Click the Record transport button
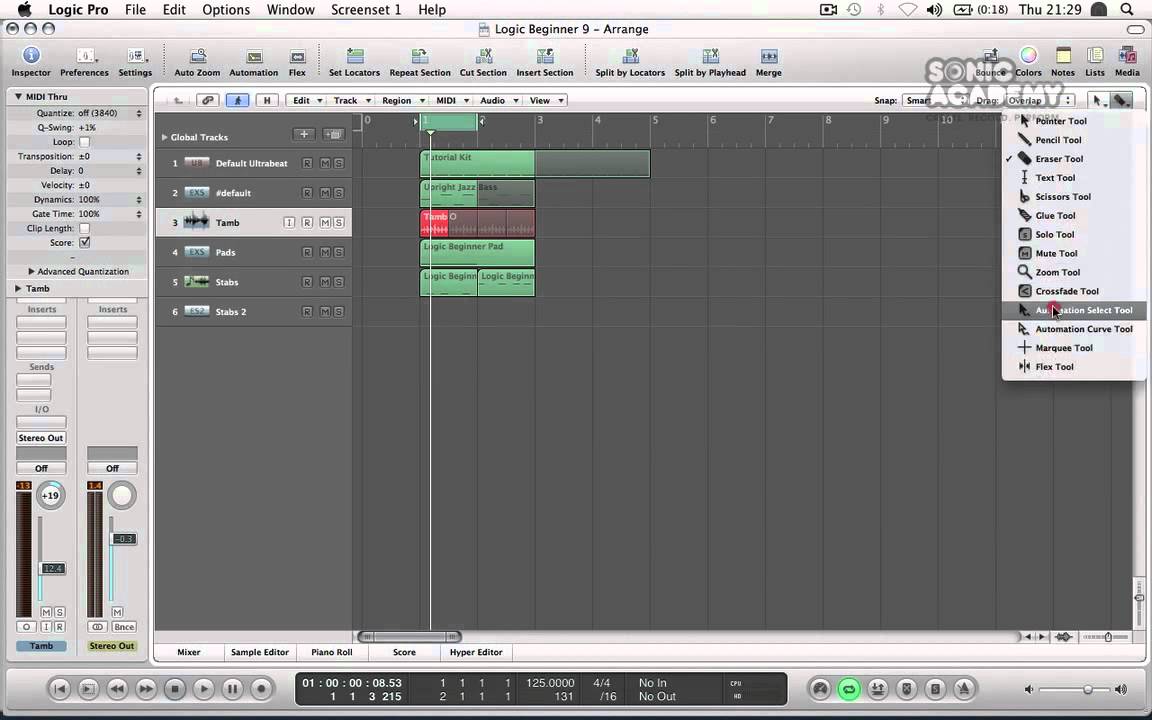1152x720 pixels. click(262, 689)
